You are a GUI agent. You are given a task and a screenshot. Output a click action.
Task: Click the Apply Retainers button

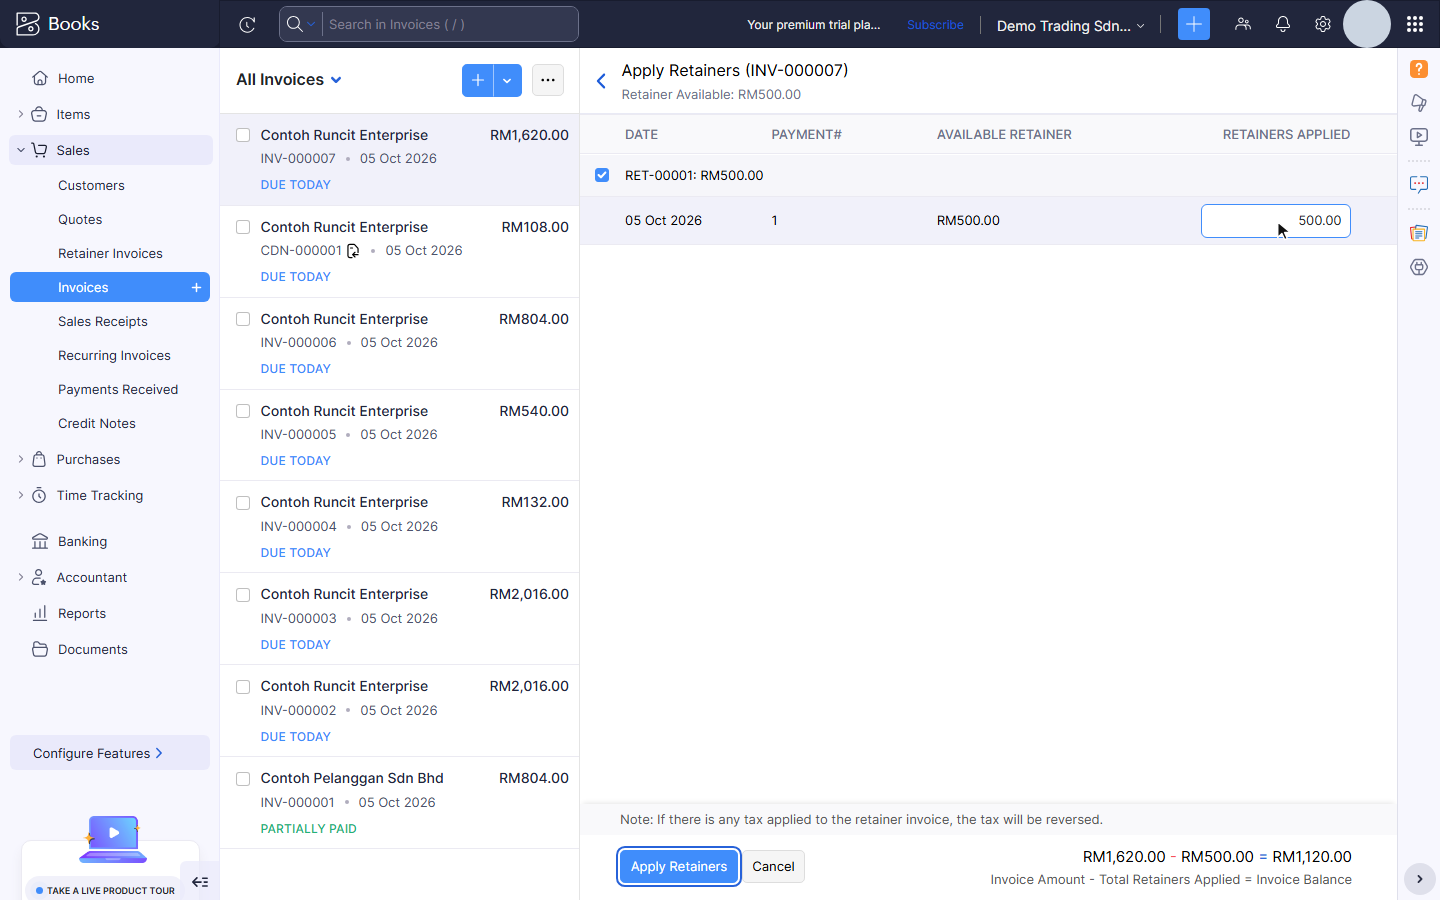coord(679,866)
